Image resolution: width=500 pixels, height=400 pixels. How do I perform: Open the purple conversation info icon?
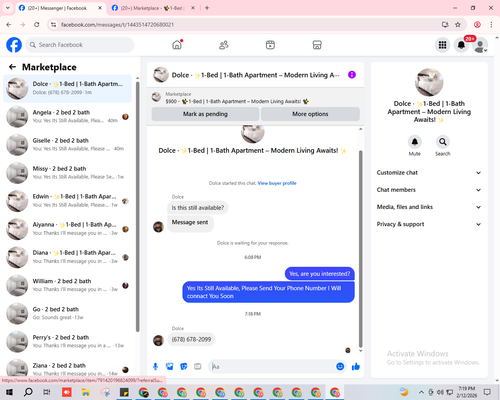(352, 75)
